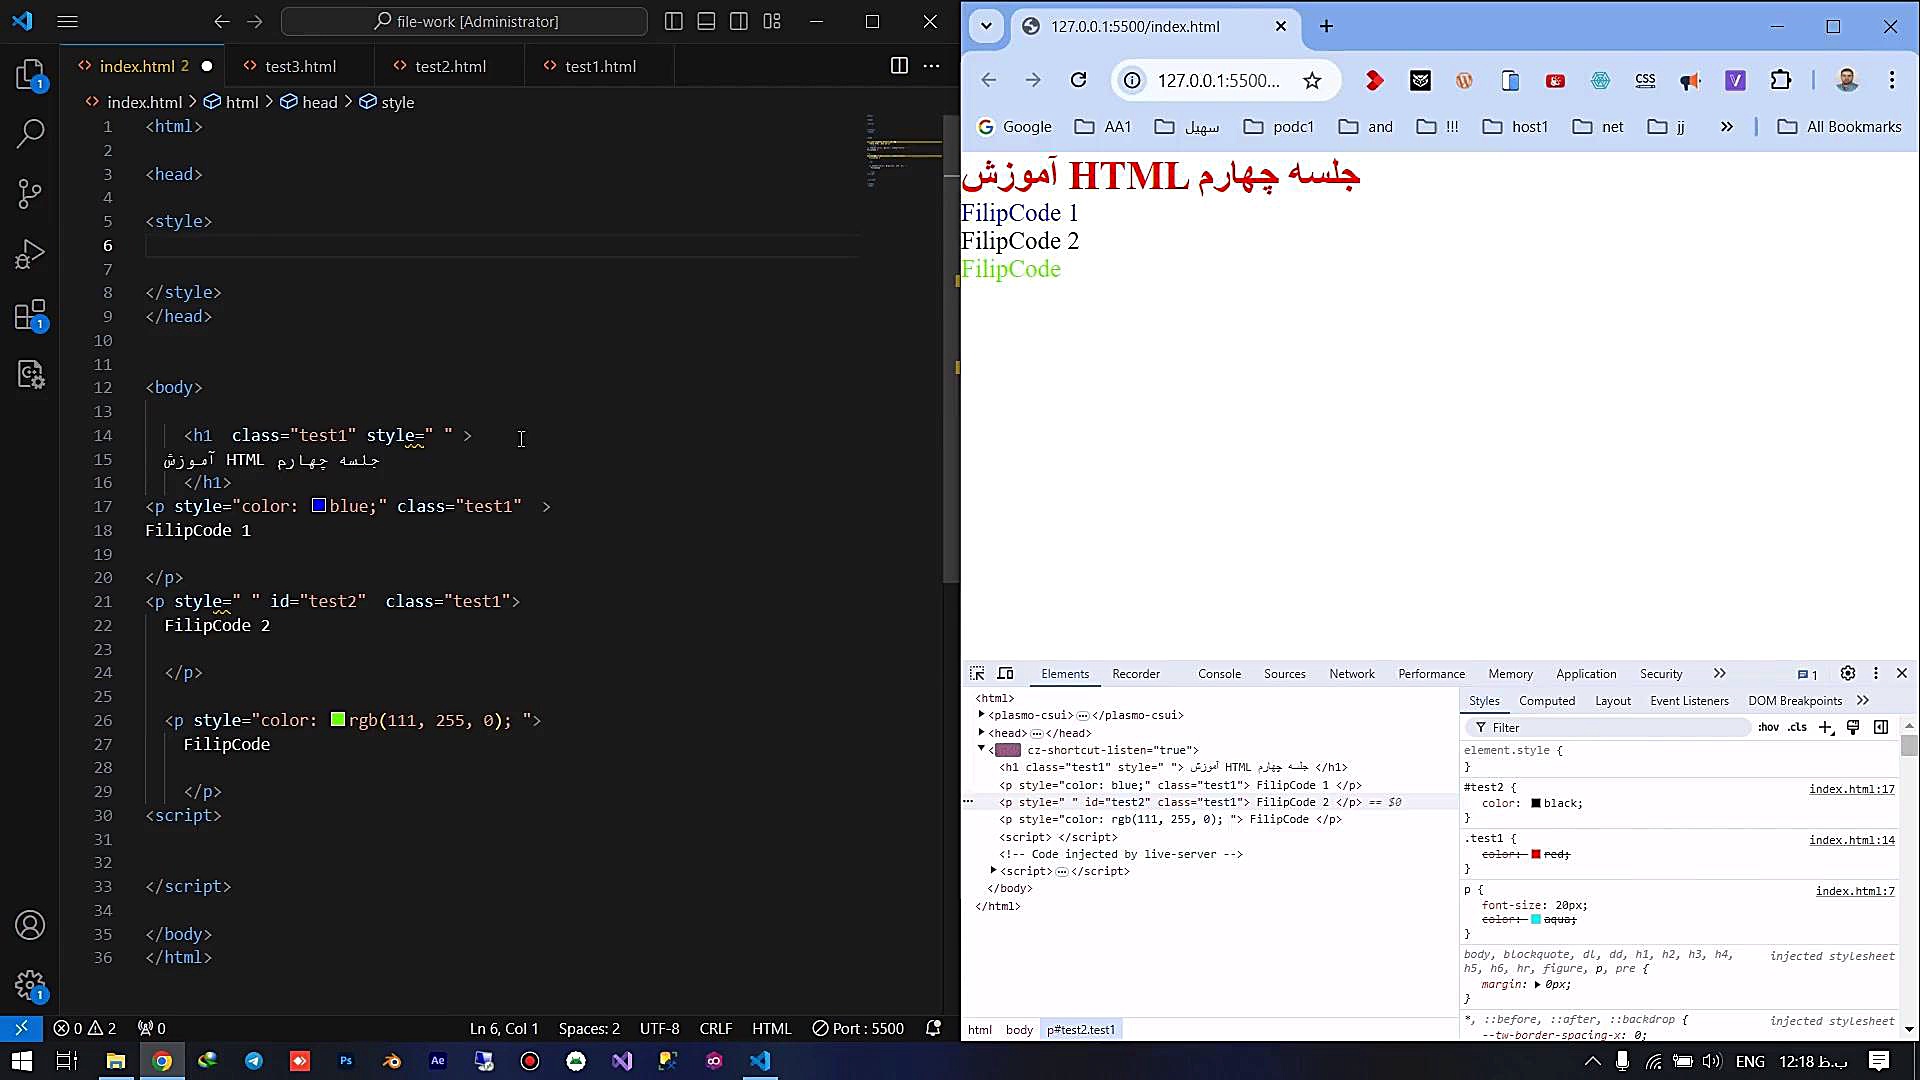The height and width of the screenshot is (1080, 1920).
Task: Open the Extensions view in VS Code
Action: click(x=31, y=315)
